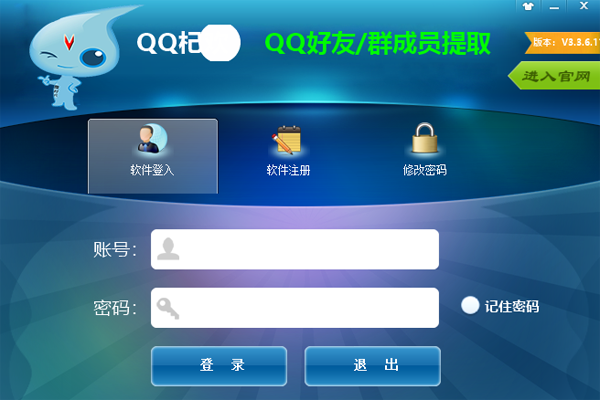Switch to the 软件登入 tab

pos(153,156)
